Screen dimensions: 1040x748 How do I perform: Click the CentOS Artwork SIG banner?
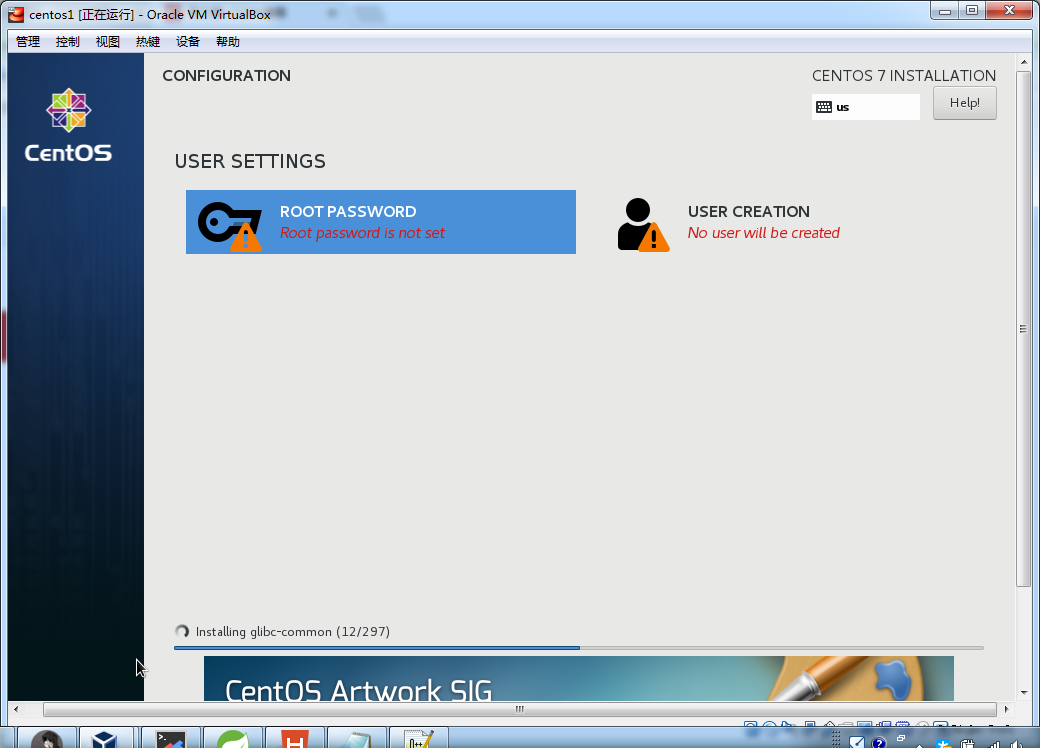click(578, 678)
